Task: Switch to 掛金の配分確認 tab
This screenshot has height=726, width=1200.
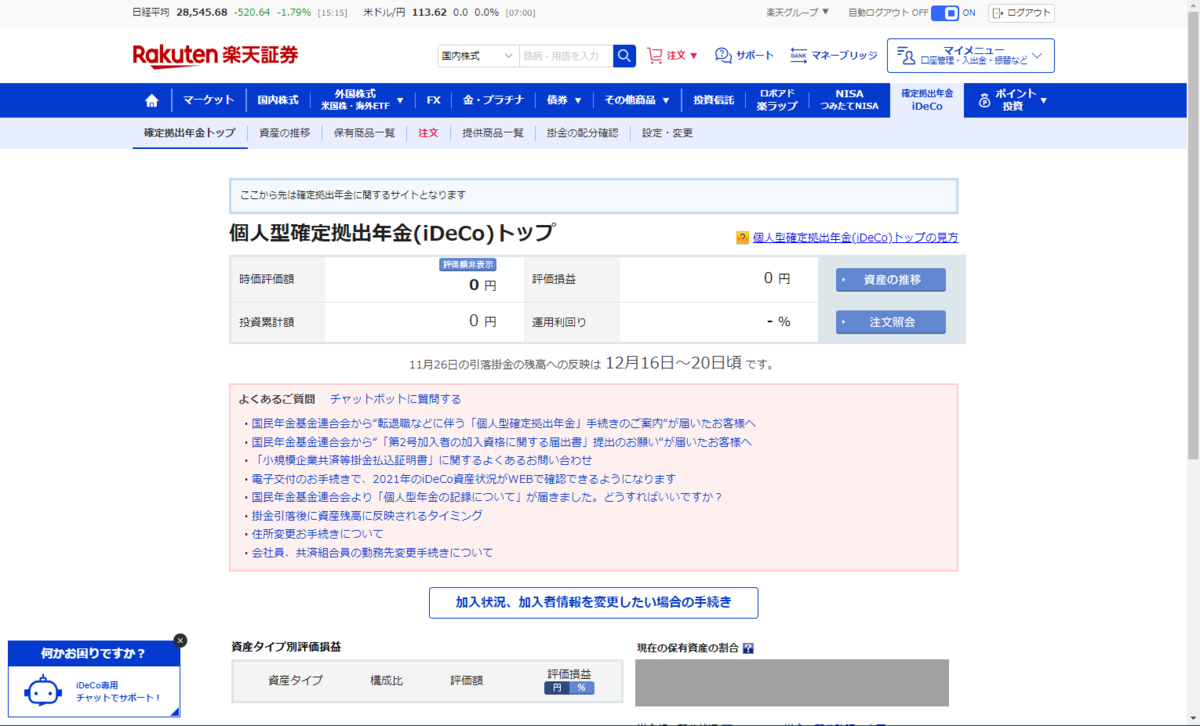Action: pyautogui.click(x=582, y=133)
